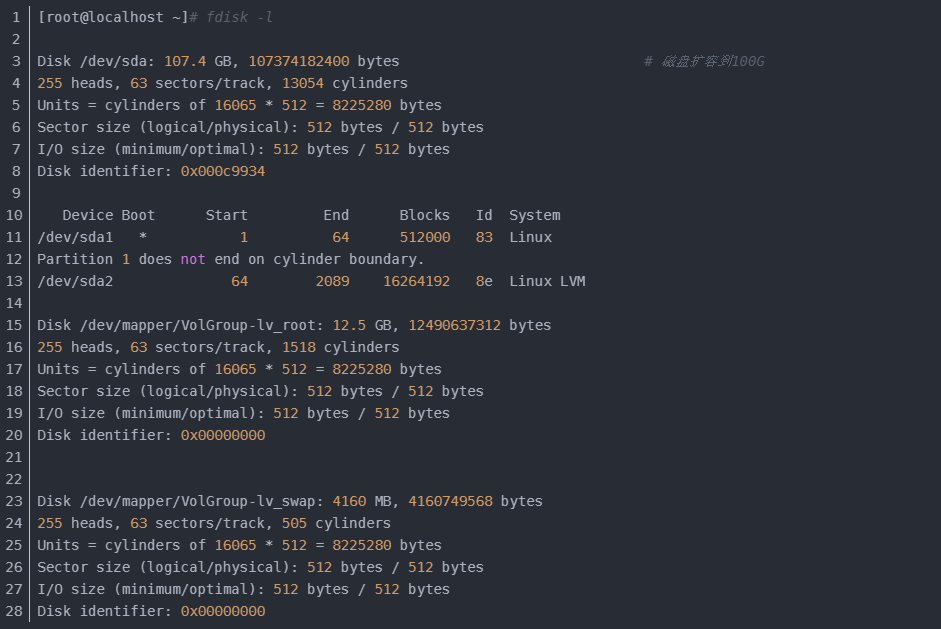
Task: Click the '/dev/sda2' device entry
Action: (75, 281)
